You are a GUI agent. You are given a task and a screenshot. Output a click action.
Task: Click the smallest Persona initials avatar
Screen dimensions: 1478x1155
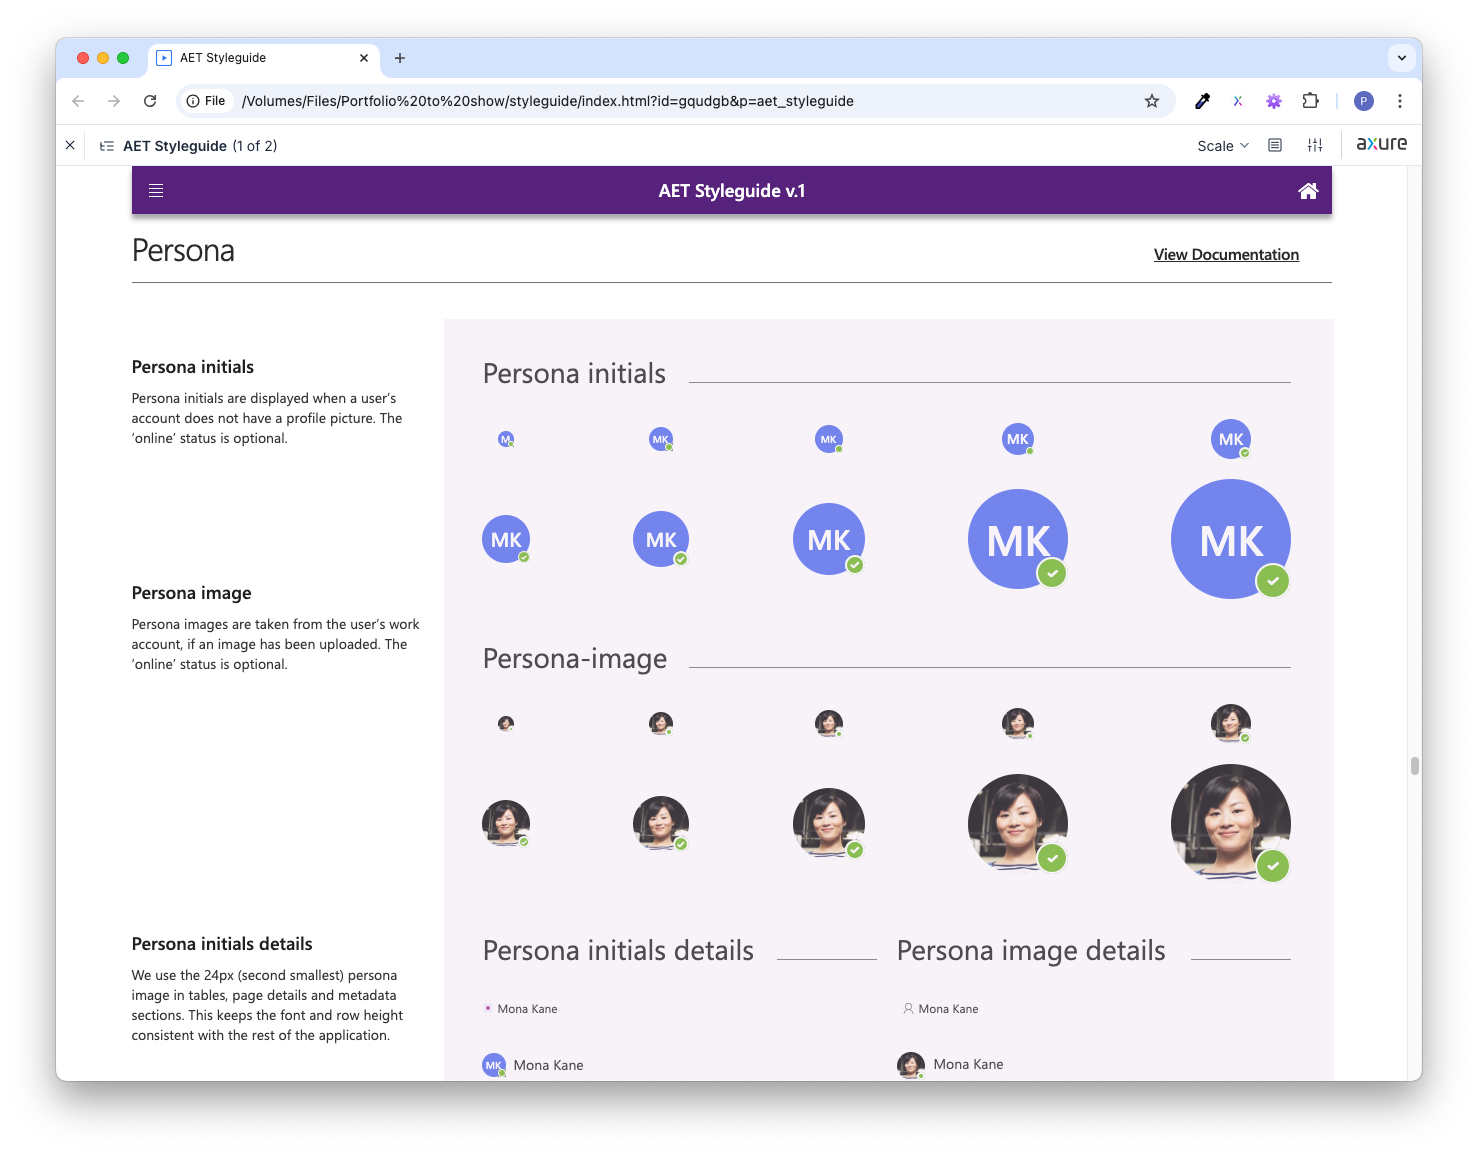pos(506,439)
